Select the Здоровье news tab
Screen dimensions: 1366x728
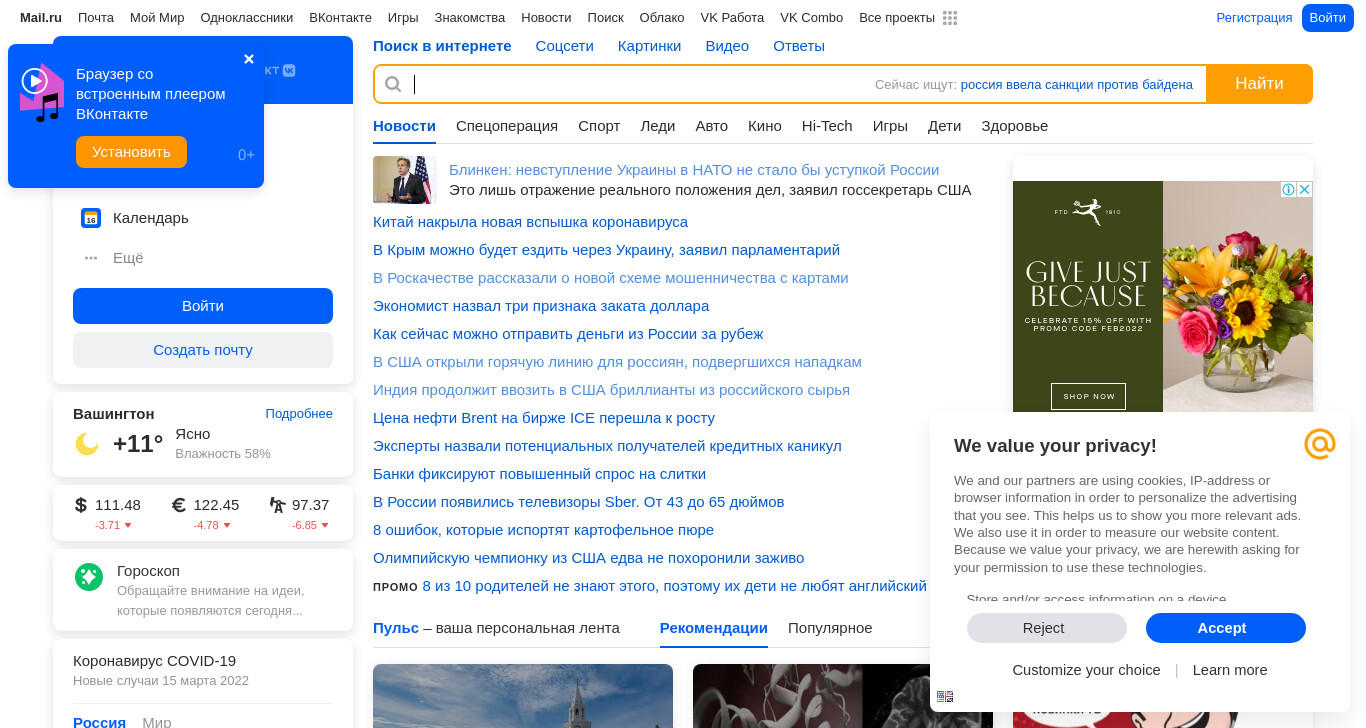1015,126
